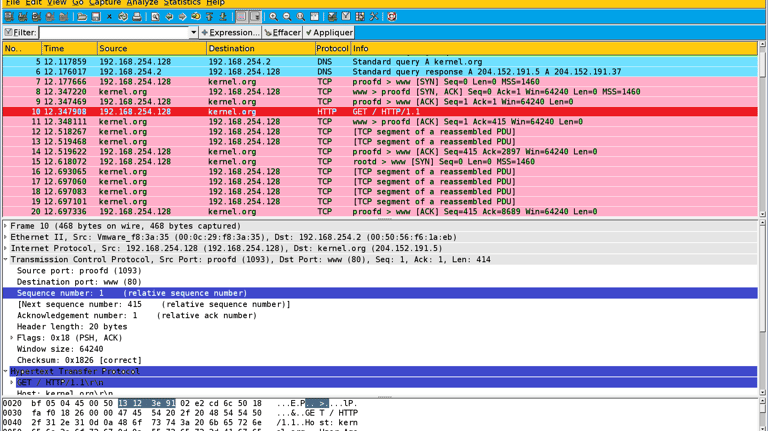Save capture file floppy icon
Viewport: 768px width, 431px height.
pyautogui.click(x=96, y=17)
